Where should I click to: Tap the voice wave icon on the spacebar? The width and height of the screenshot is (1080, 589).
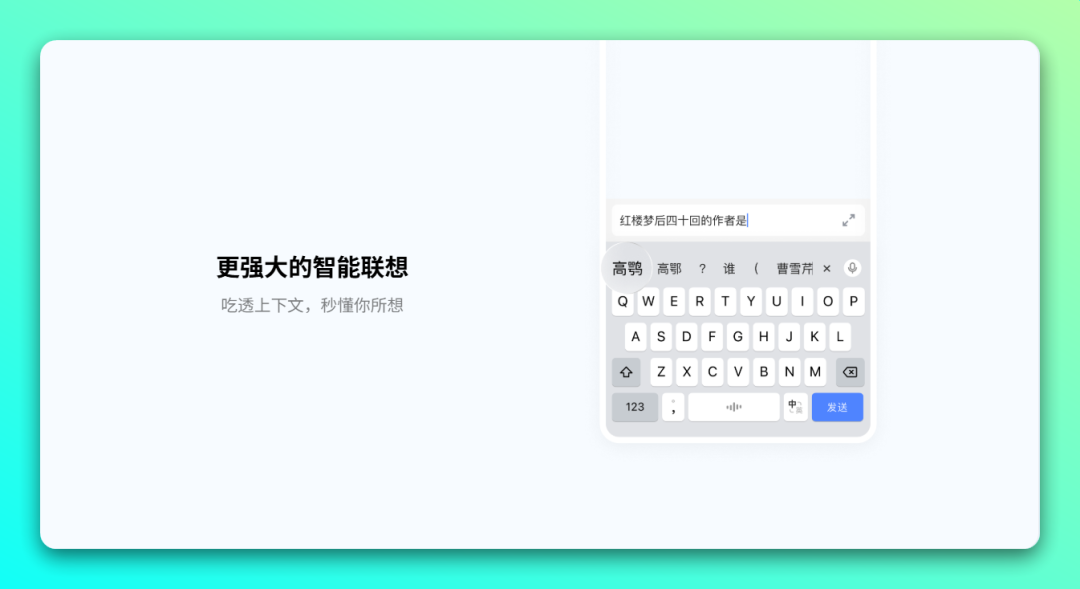click(x=734, y=406)
